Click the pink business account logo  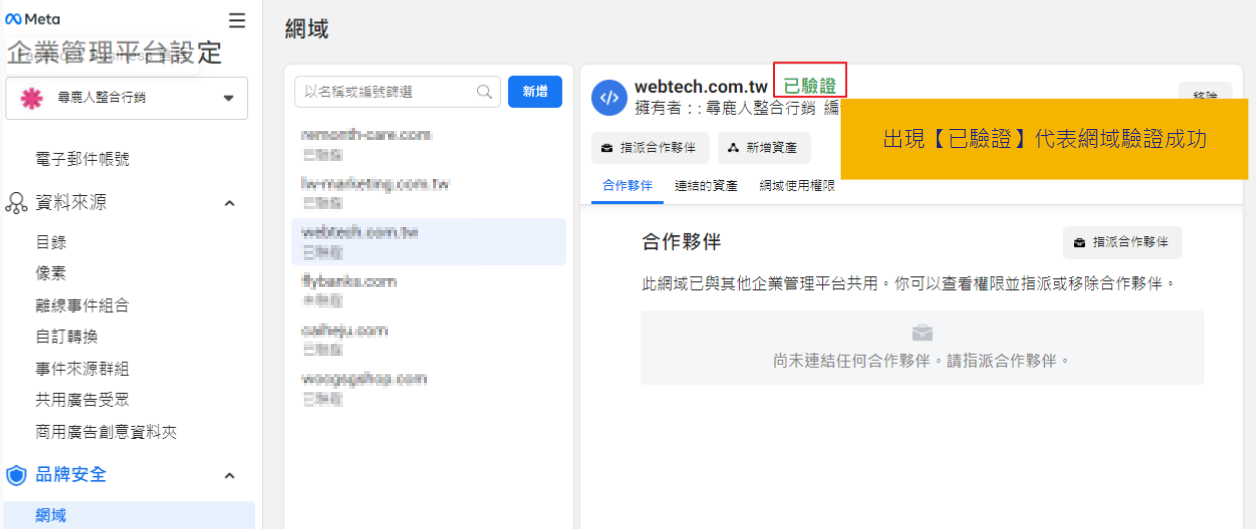[x=31, y=98]
